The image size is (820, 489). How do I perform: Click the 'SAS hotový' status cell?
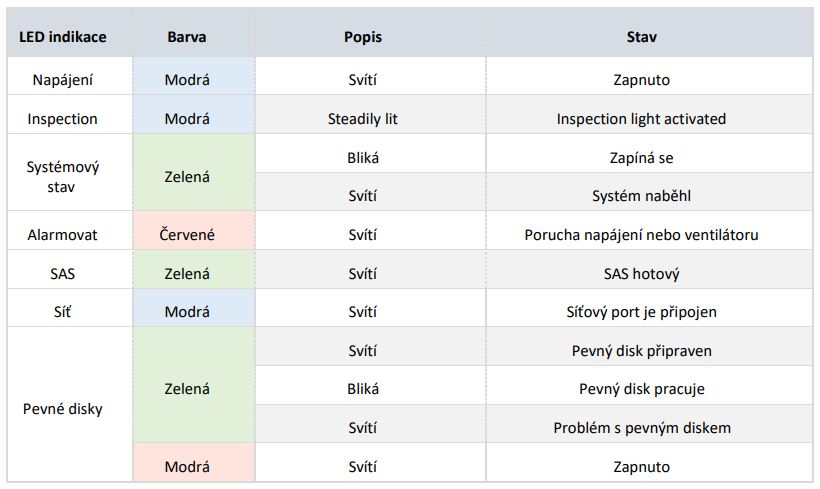click(x=641, y=273)
